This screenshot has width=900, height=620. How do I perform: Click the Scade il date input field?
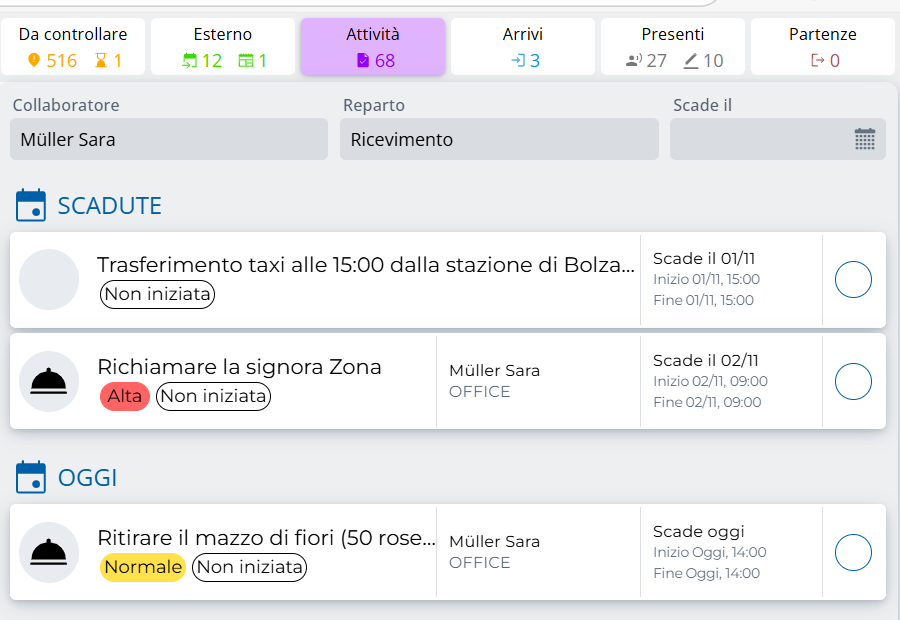pos(760,140)
